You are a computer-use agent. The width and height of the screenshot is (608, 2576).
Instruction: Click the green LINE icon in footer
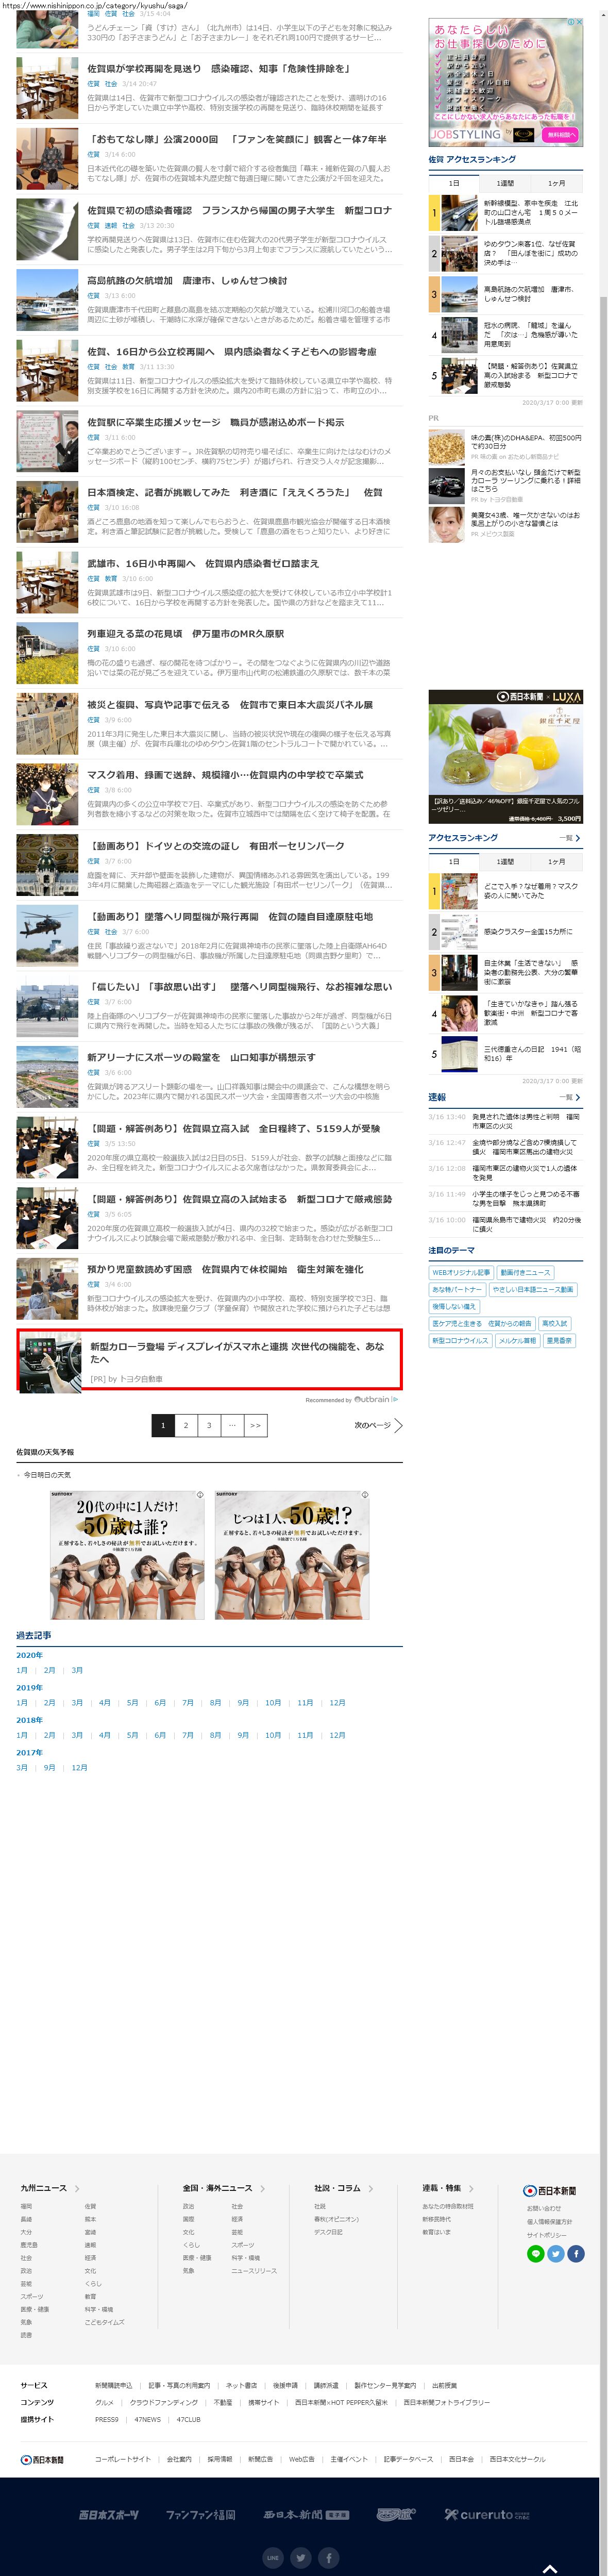click(x=535, y=2254)
